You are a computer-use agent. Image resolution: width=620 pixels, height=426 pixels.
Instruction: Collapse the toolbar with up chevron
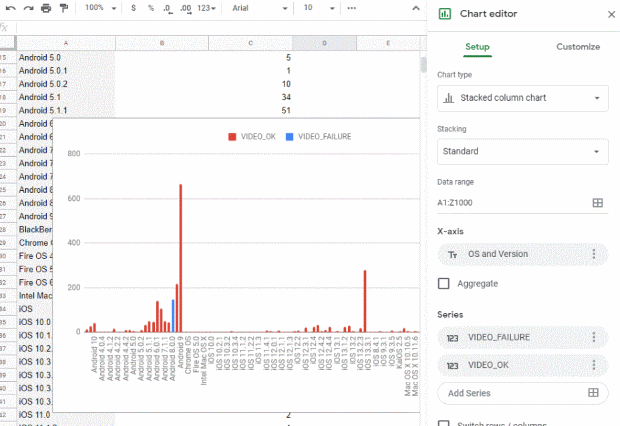[x=416, y=8]
